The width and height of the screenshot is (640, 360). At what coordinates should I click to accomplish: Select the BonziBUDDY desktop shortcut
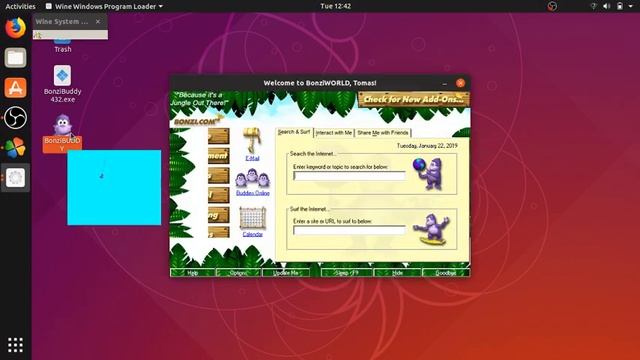(x=62, y=133)
